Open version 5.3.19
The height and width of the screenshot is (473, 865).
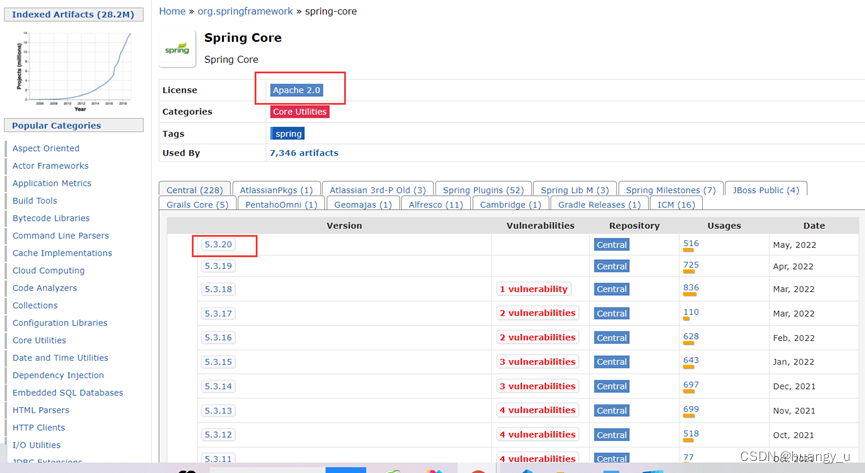pyautogui.click(x=218, y=266)
